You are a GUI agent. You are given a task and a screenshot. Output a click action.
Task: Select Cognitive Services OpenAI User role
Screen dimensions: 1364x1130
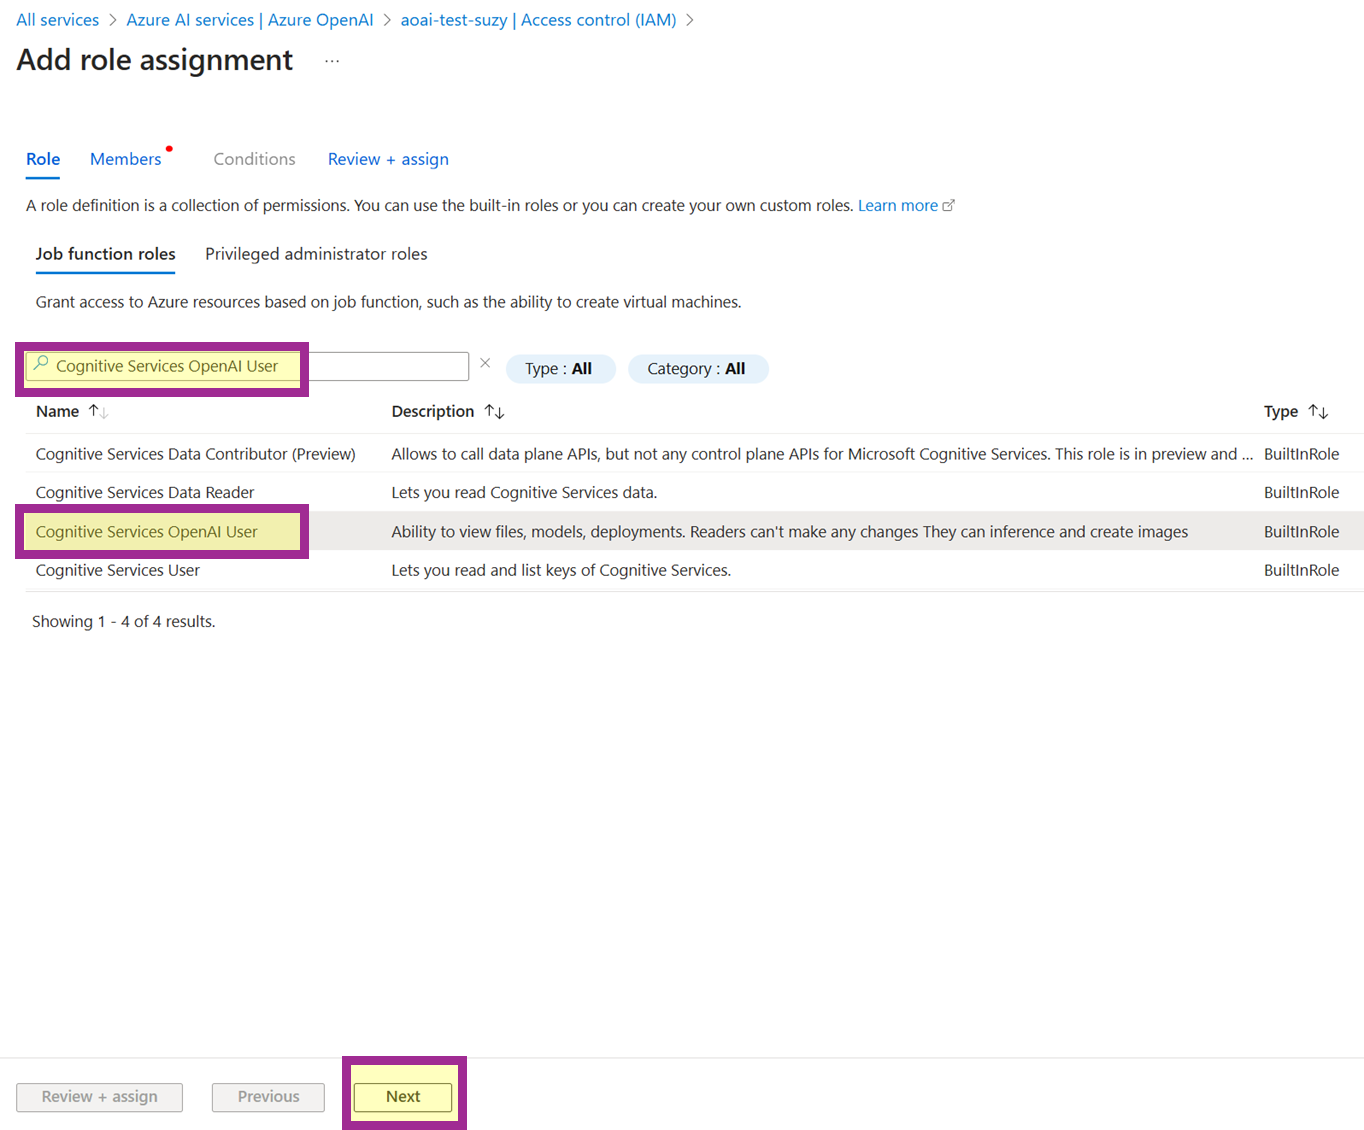pyautogui.click(x=147, y=532)
